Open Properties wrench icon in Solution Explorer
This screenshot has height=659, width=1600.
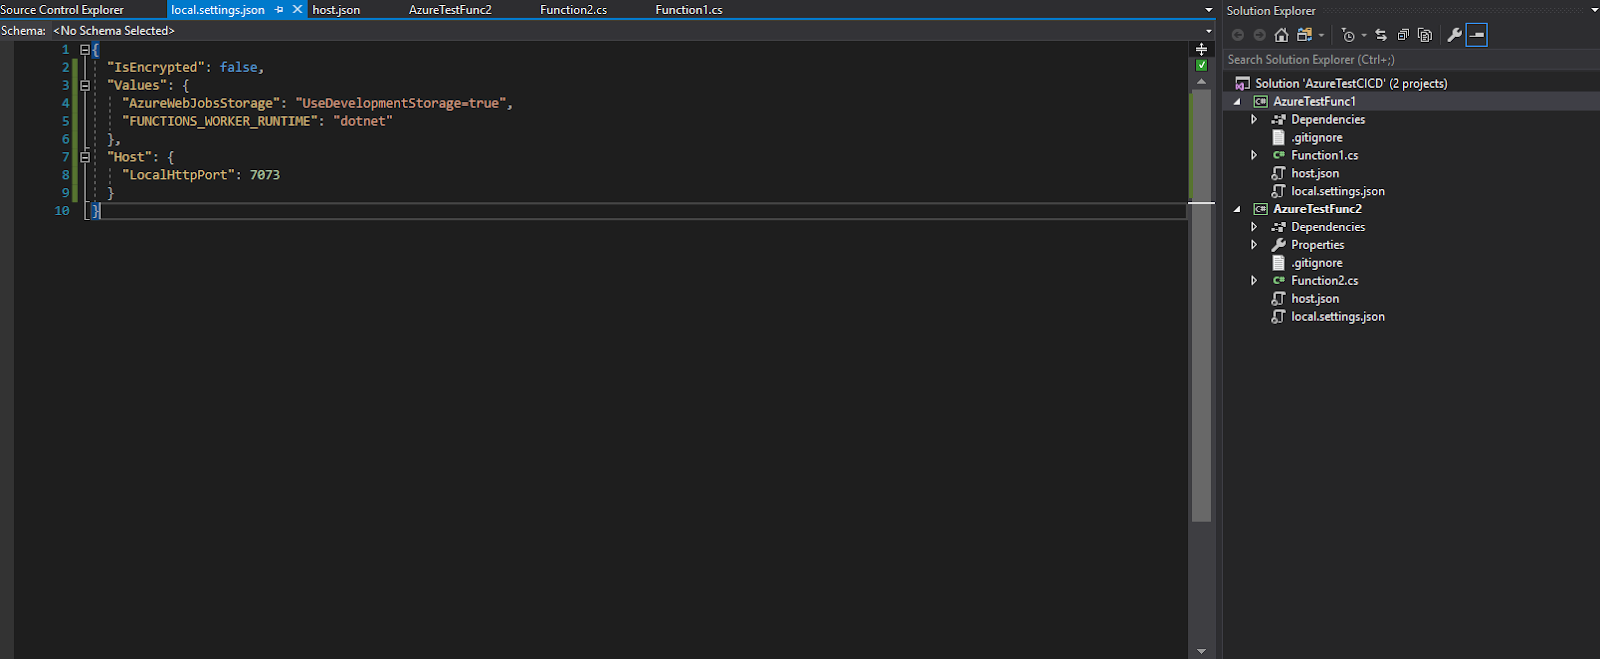click(1454, 35)
